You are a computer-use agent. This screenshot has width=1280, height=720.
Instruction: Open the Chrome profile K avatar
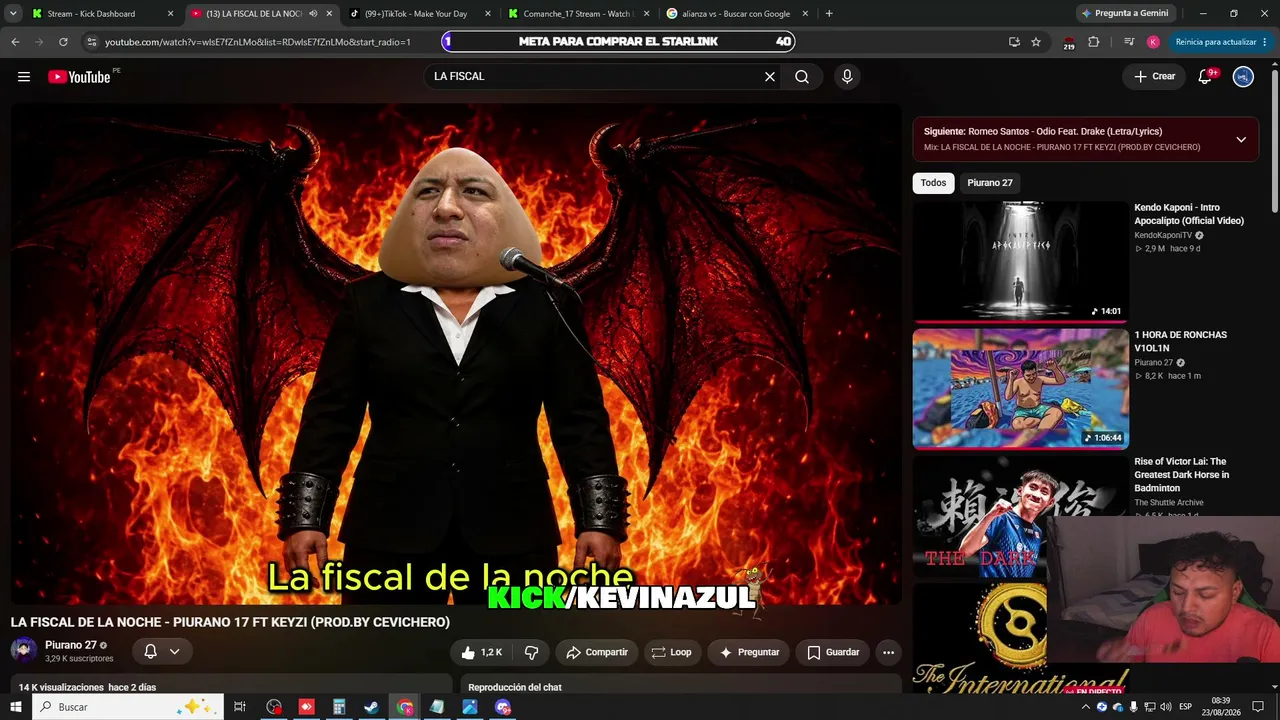[1153, 42]
